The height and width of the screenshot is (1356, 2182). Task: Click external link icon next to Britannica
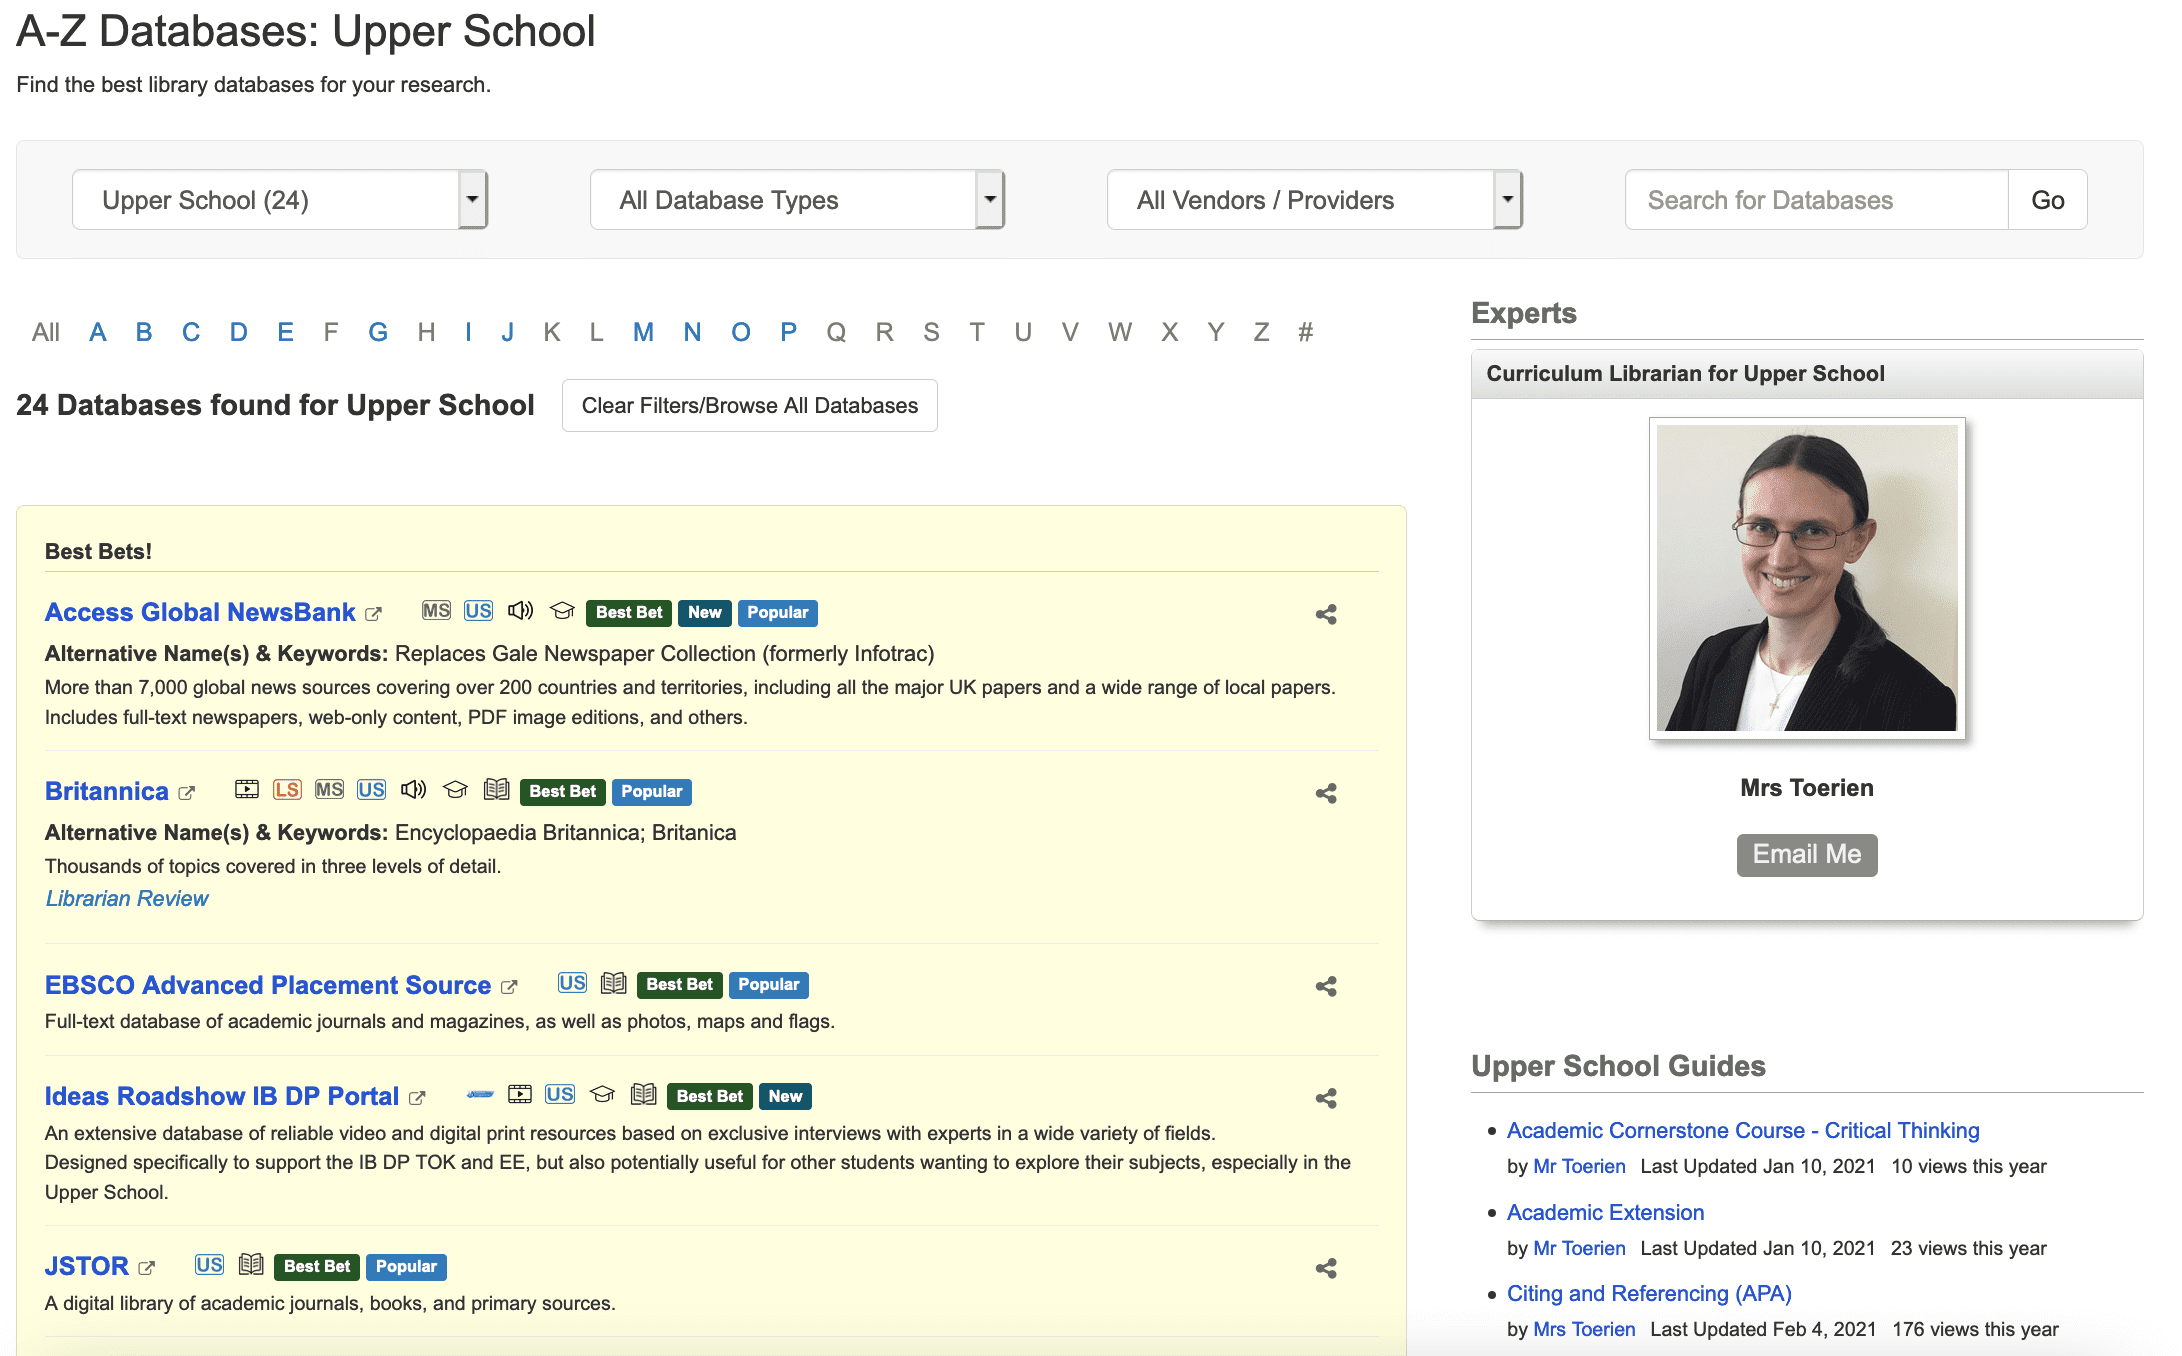(x=187, y=793)
